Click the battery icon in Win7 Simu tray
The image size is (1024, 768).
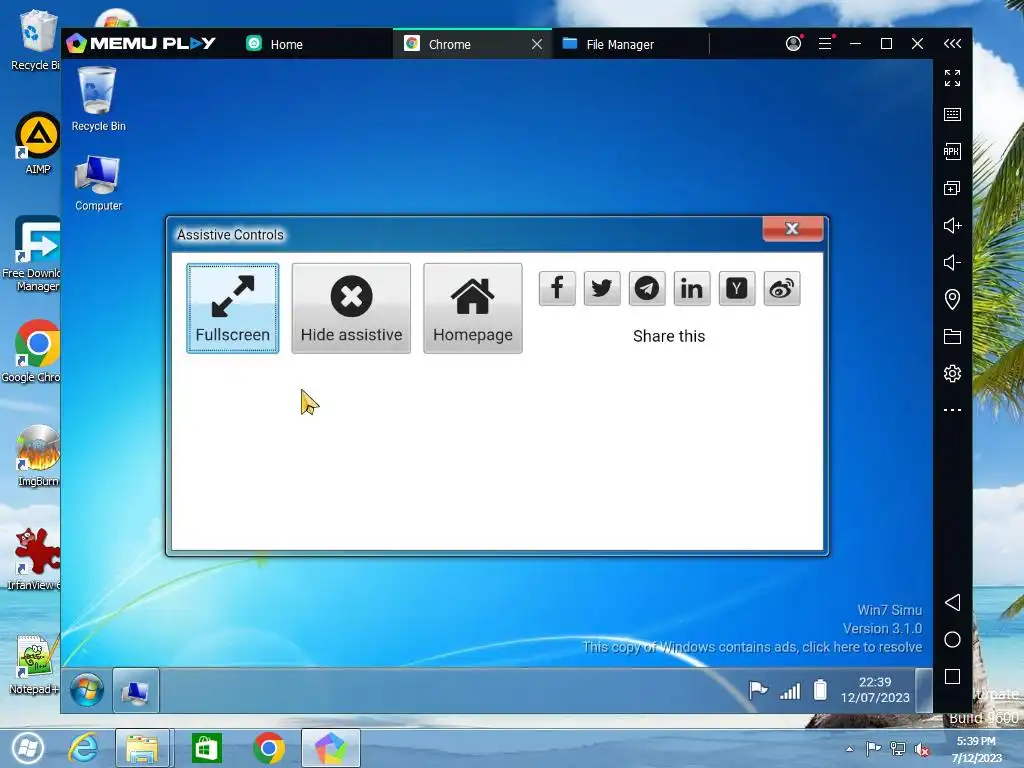pos(820,690)
